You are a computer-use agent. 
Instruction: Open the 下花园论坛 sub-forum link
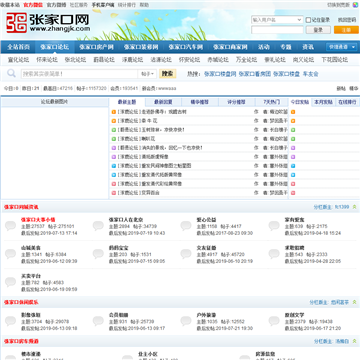(335, 60)
